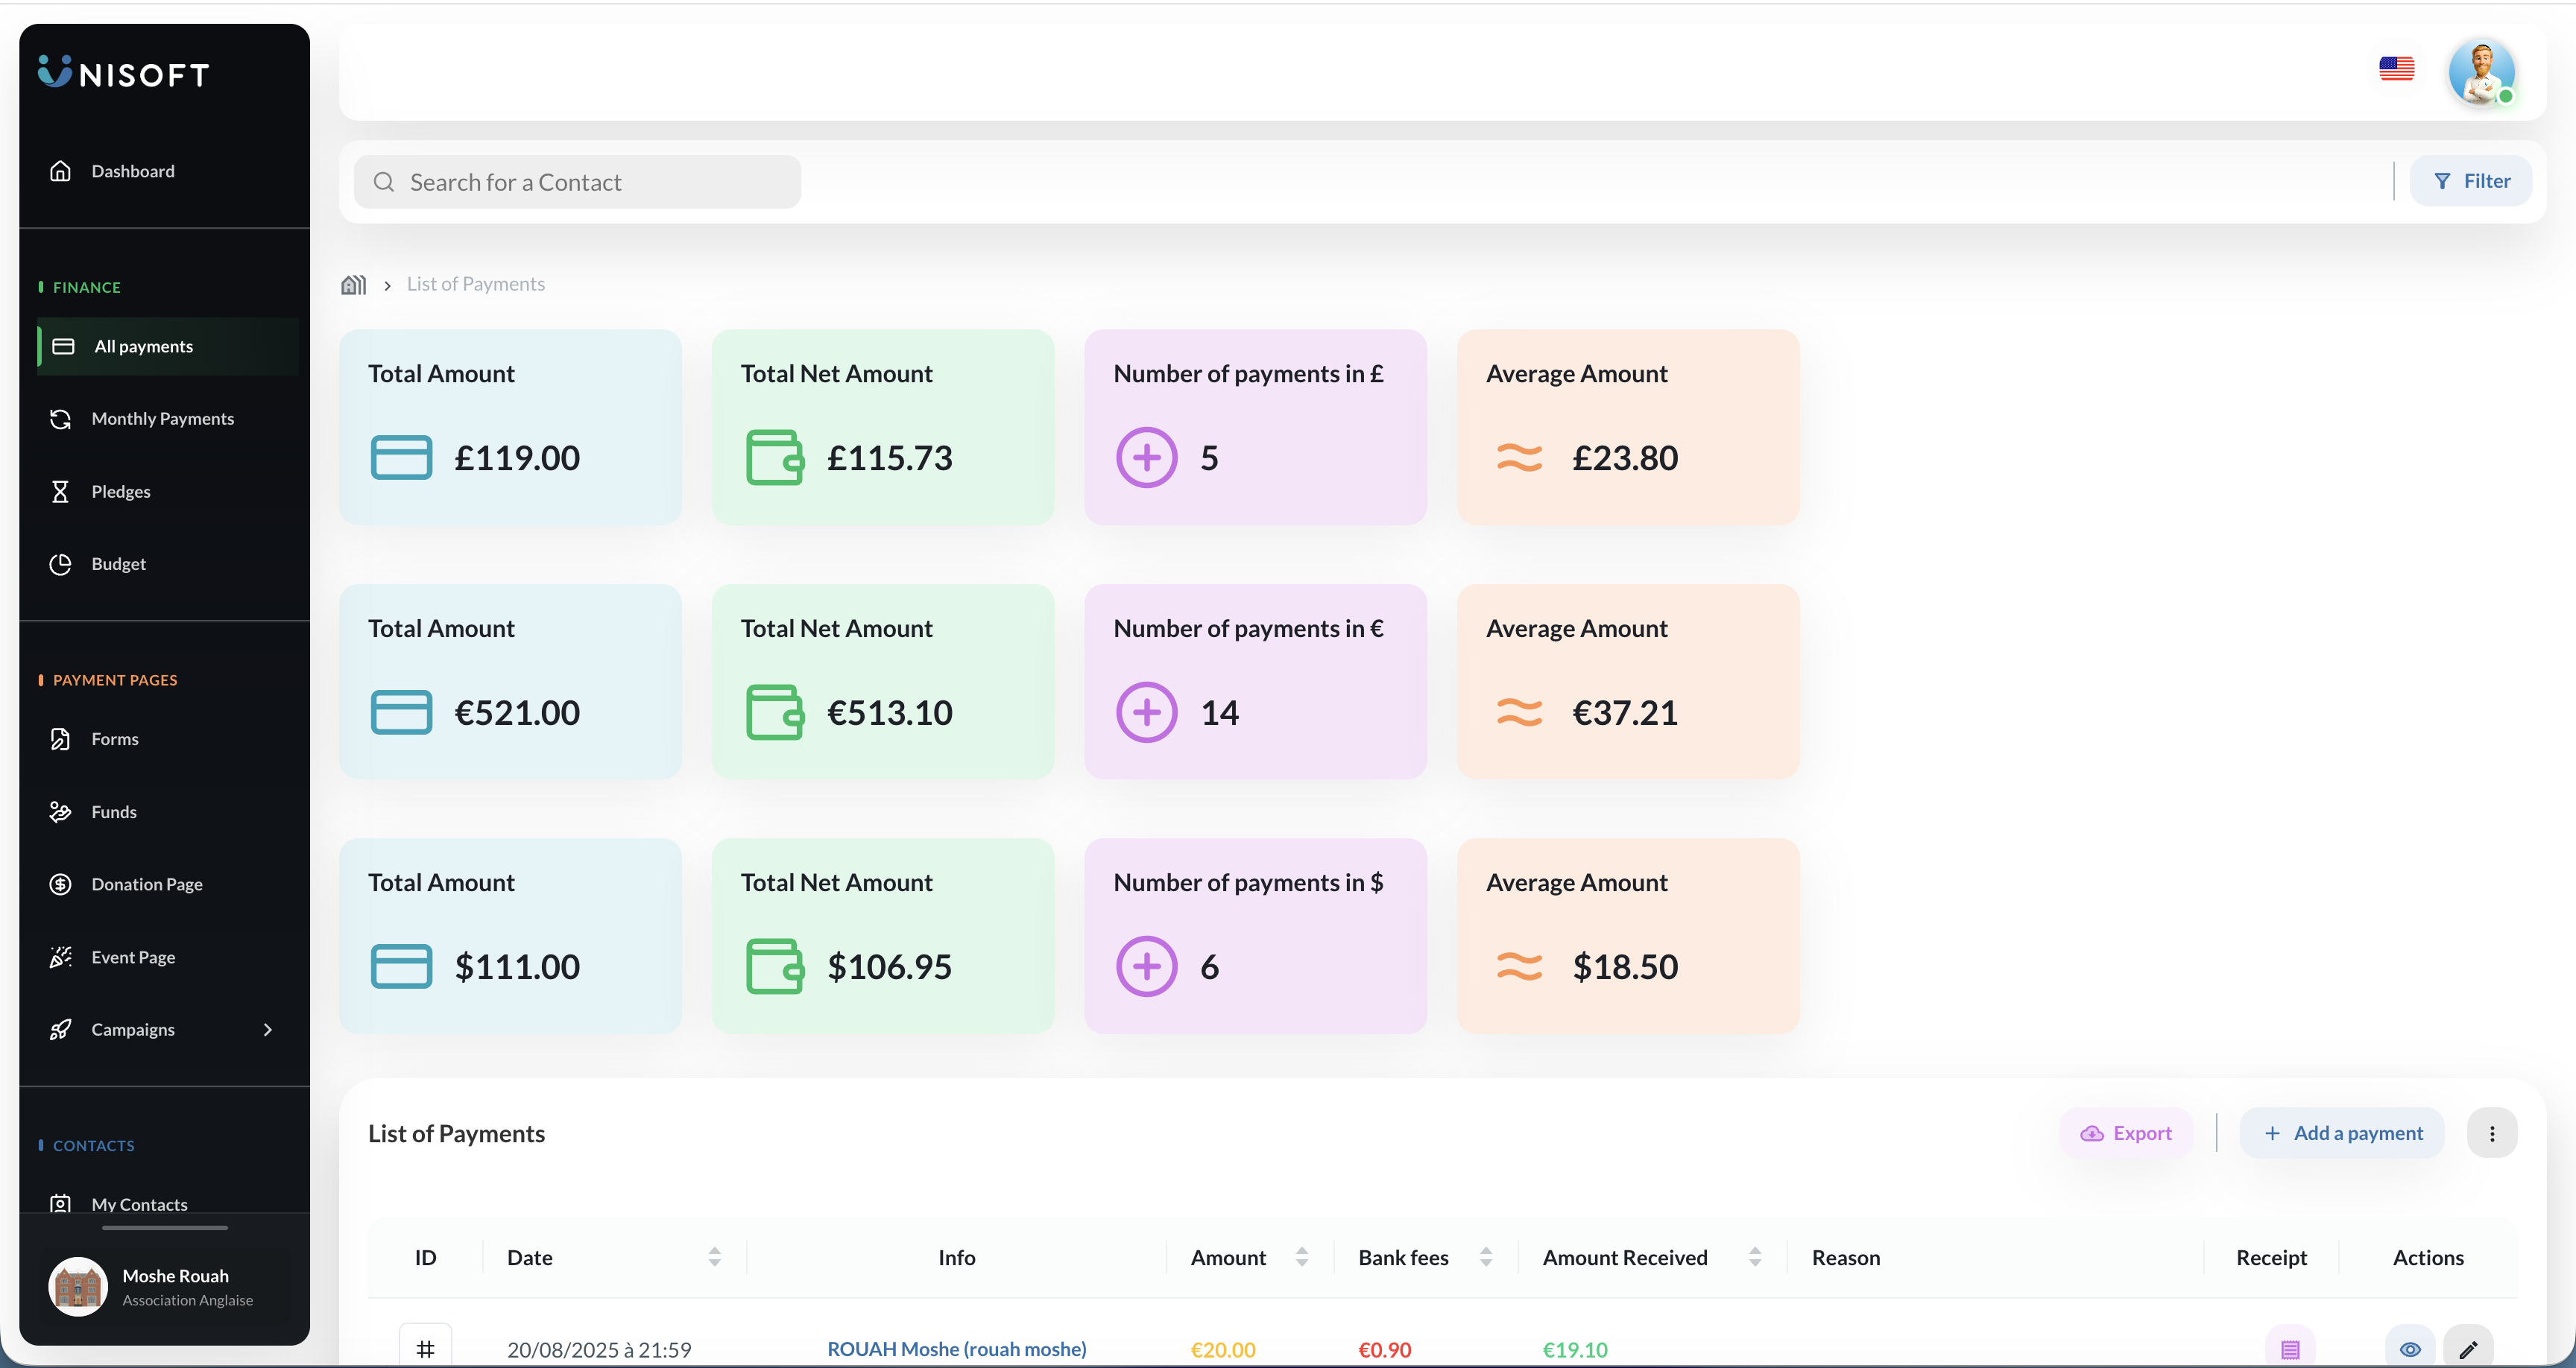Click Add a payment button
The width and height of the screenshot is (2576, 1368).
(2342, 1133)
